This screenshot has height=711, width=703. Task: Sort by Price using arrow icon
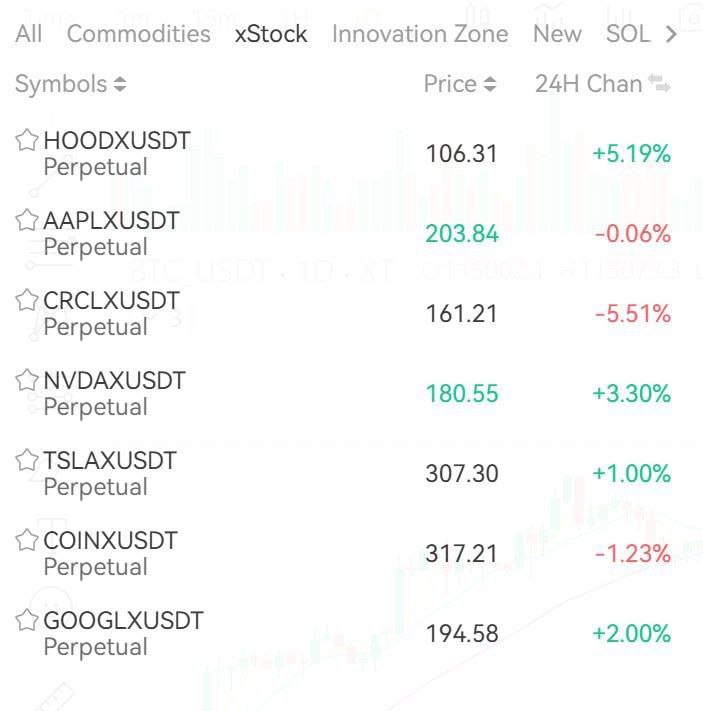(x=490, y=84)
